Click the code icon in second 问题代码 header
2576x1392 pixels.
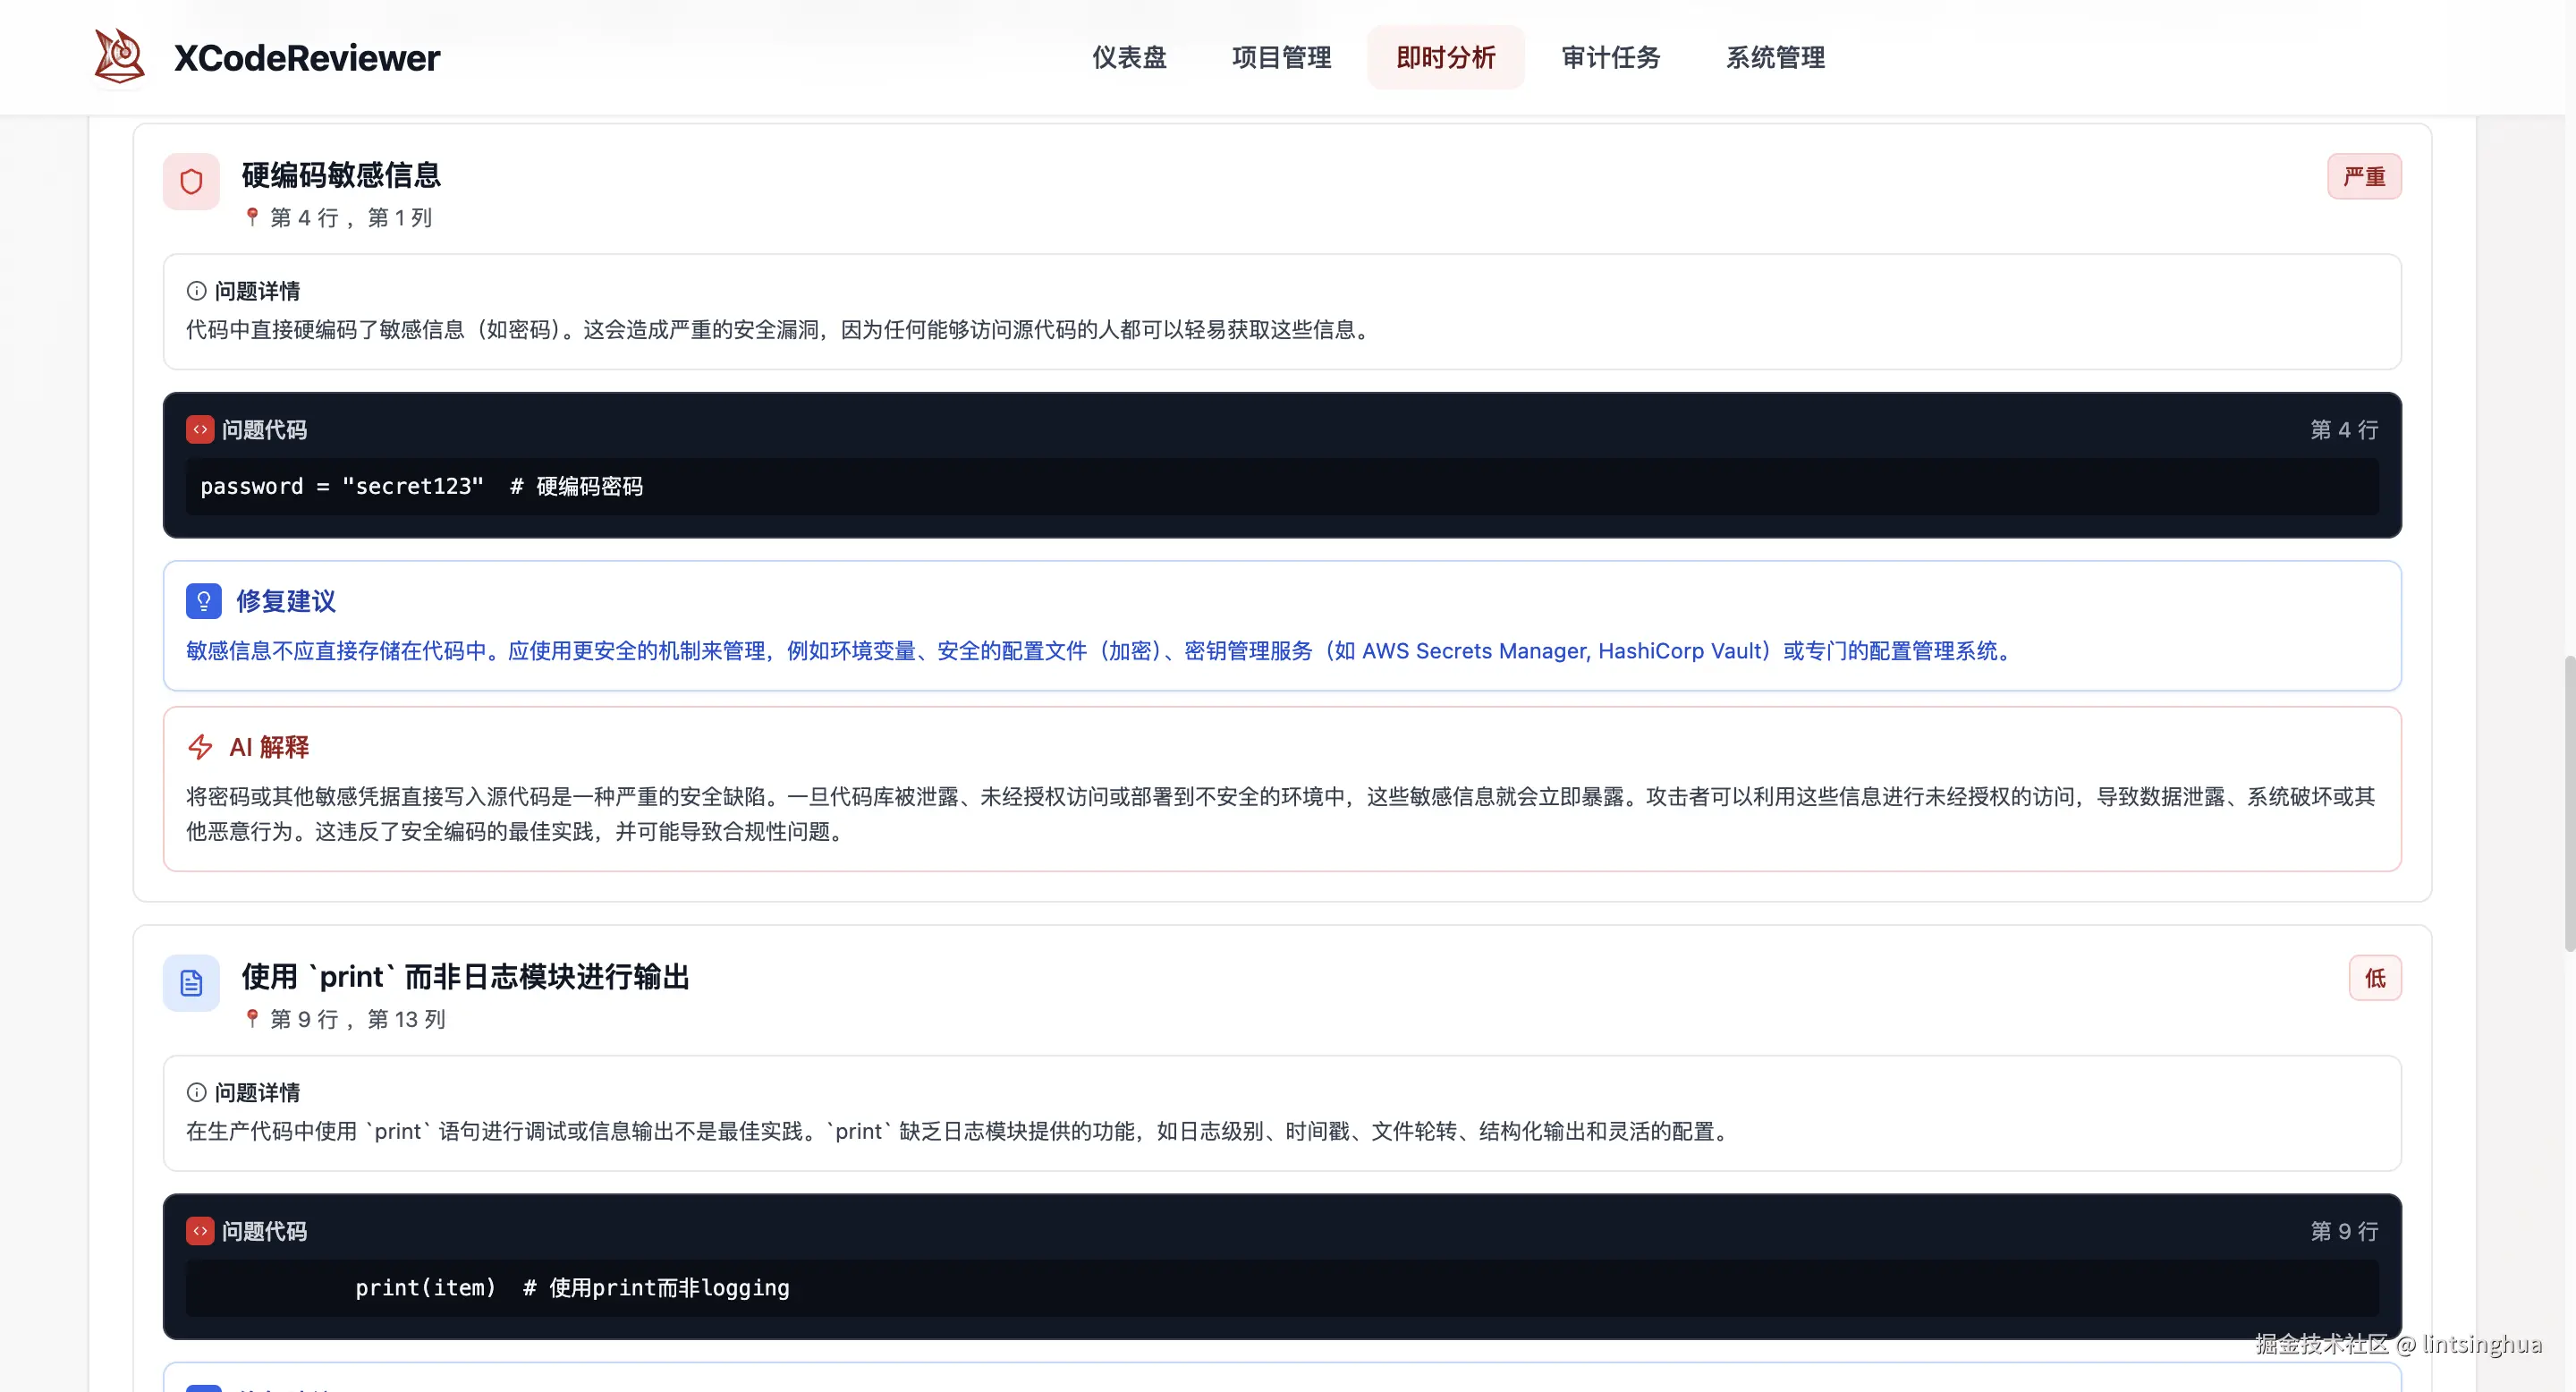tap(199, 1231)
